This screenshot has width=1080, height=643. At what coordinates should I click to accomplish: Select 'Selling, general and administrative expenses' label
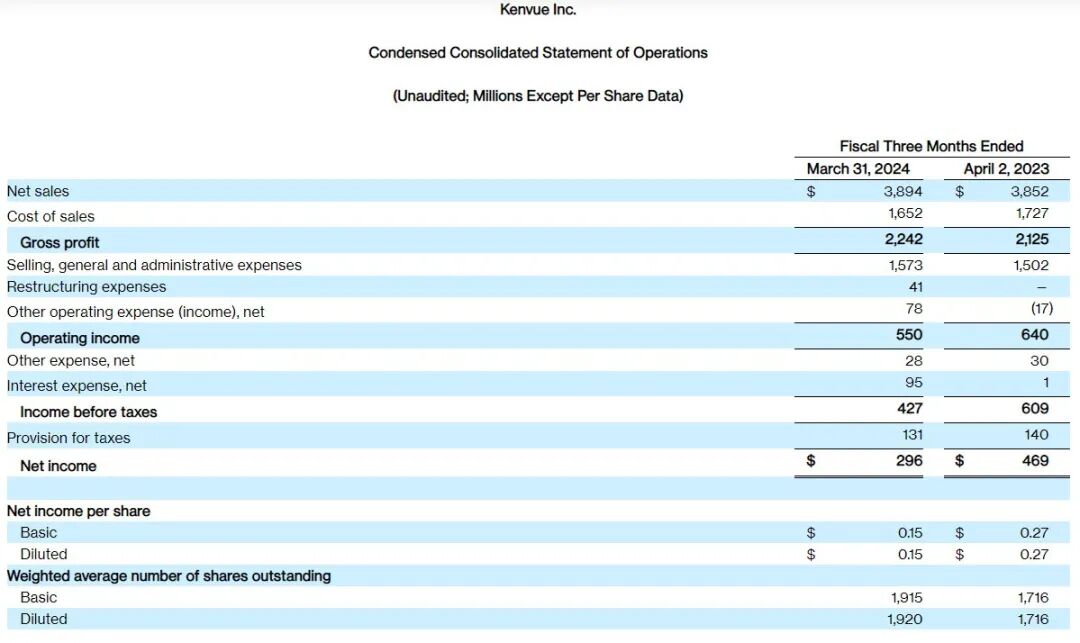coord(154,265)
